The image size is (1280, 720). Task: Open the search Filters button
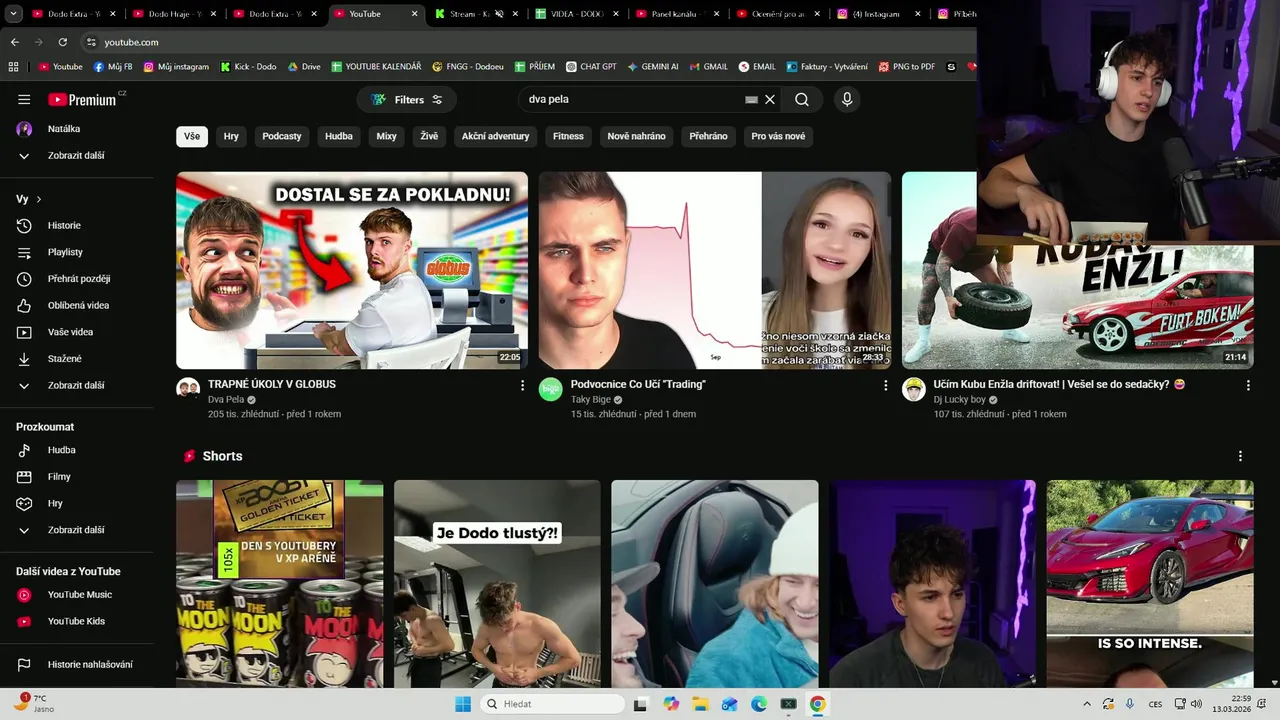pos(407,99)
